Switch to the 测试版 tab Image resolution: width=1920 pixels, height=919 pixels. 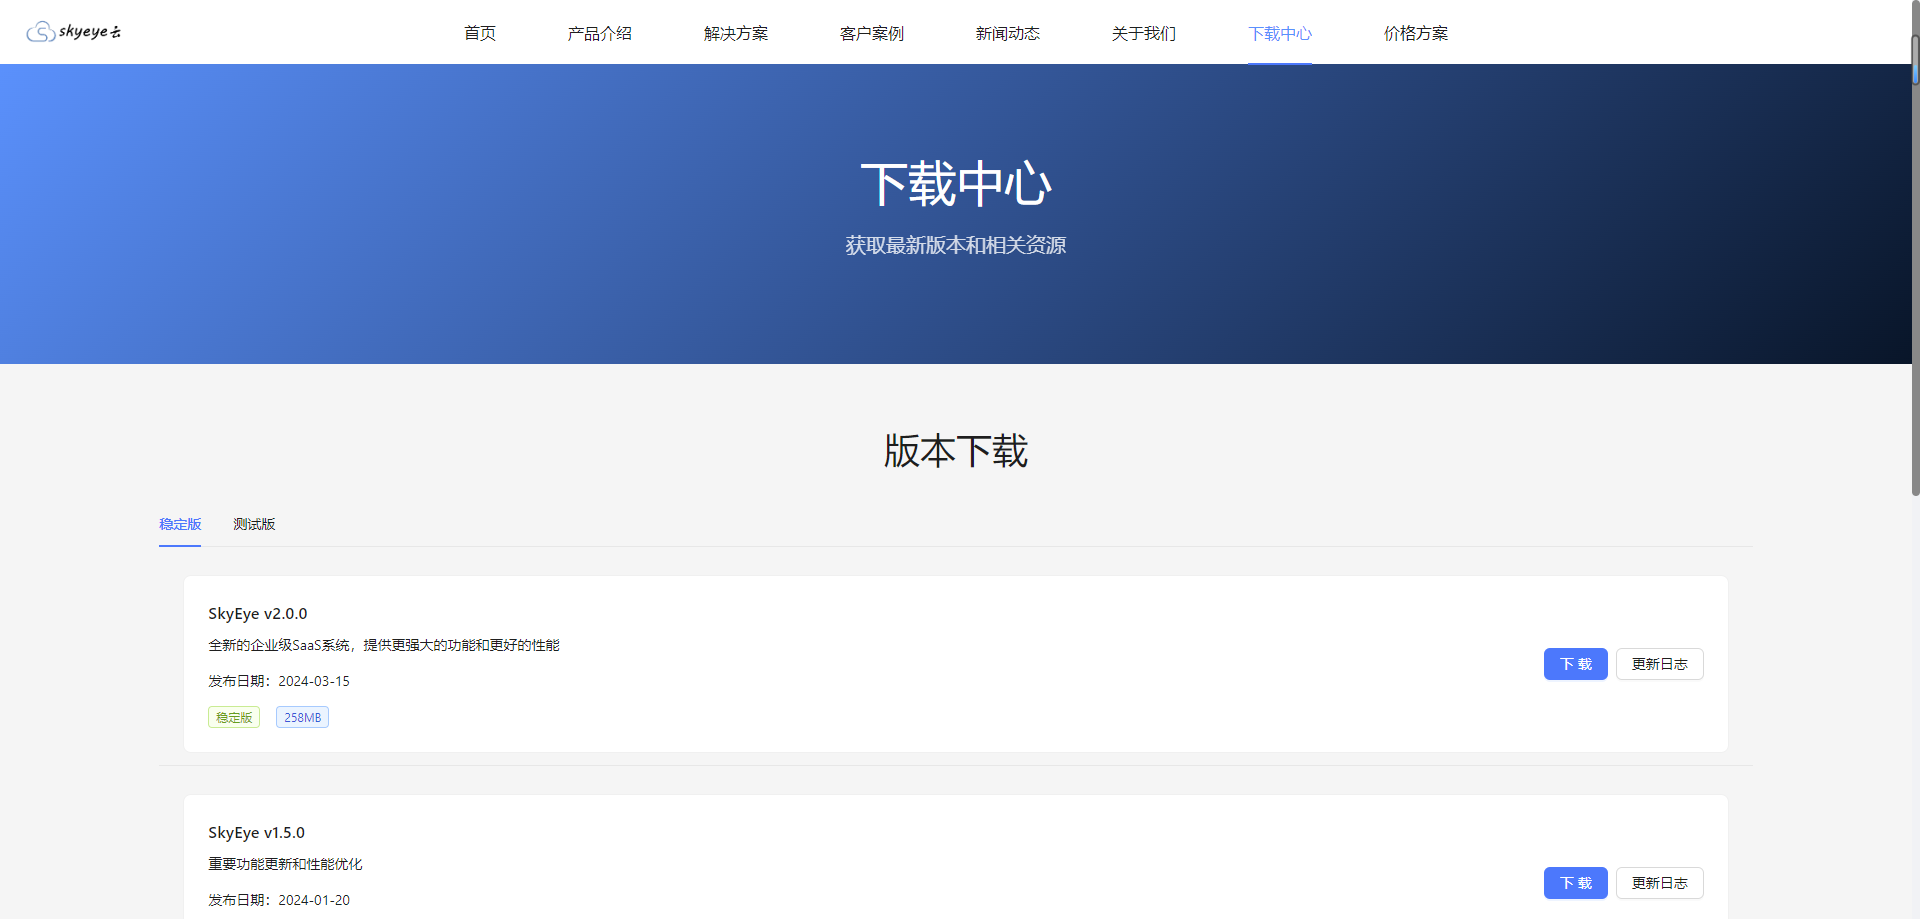254,524
